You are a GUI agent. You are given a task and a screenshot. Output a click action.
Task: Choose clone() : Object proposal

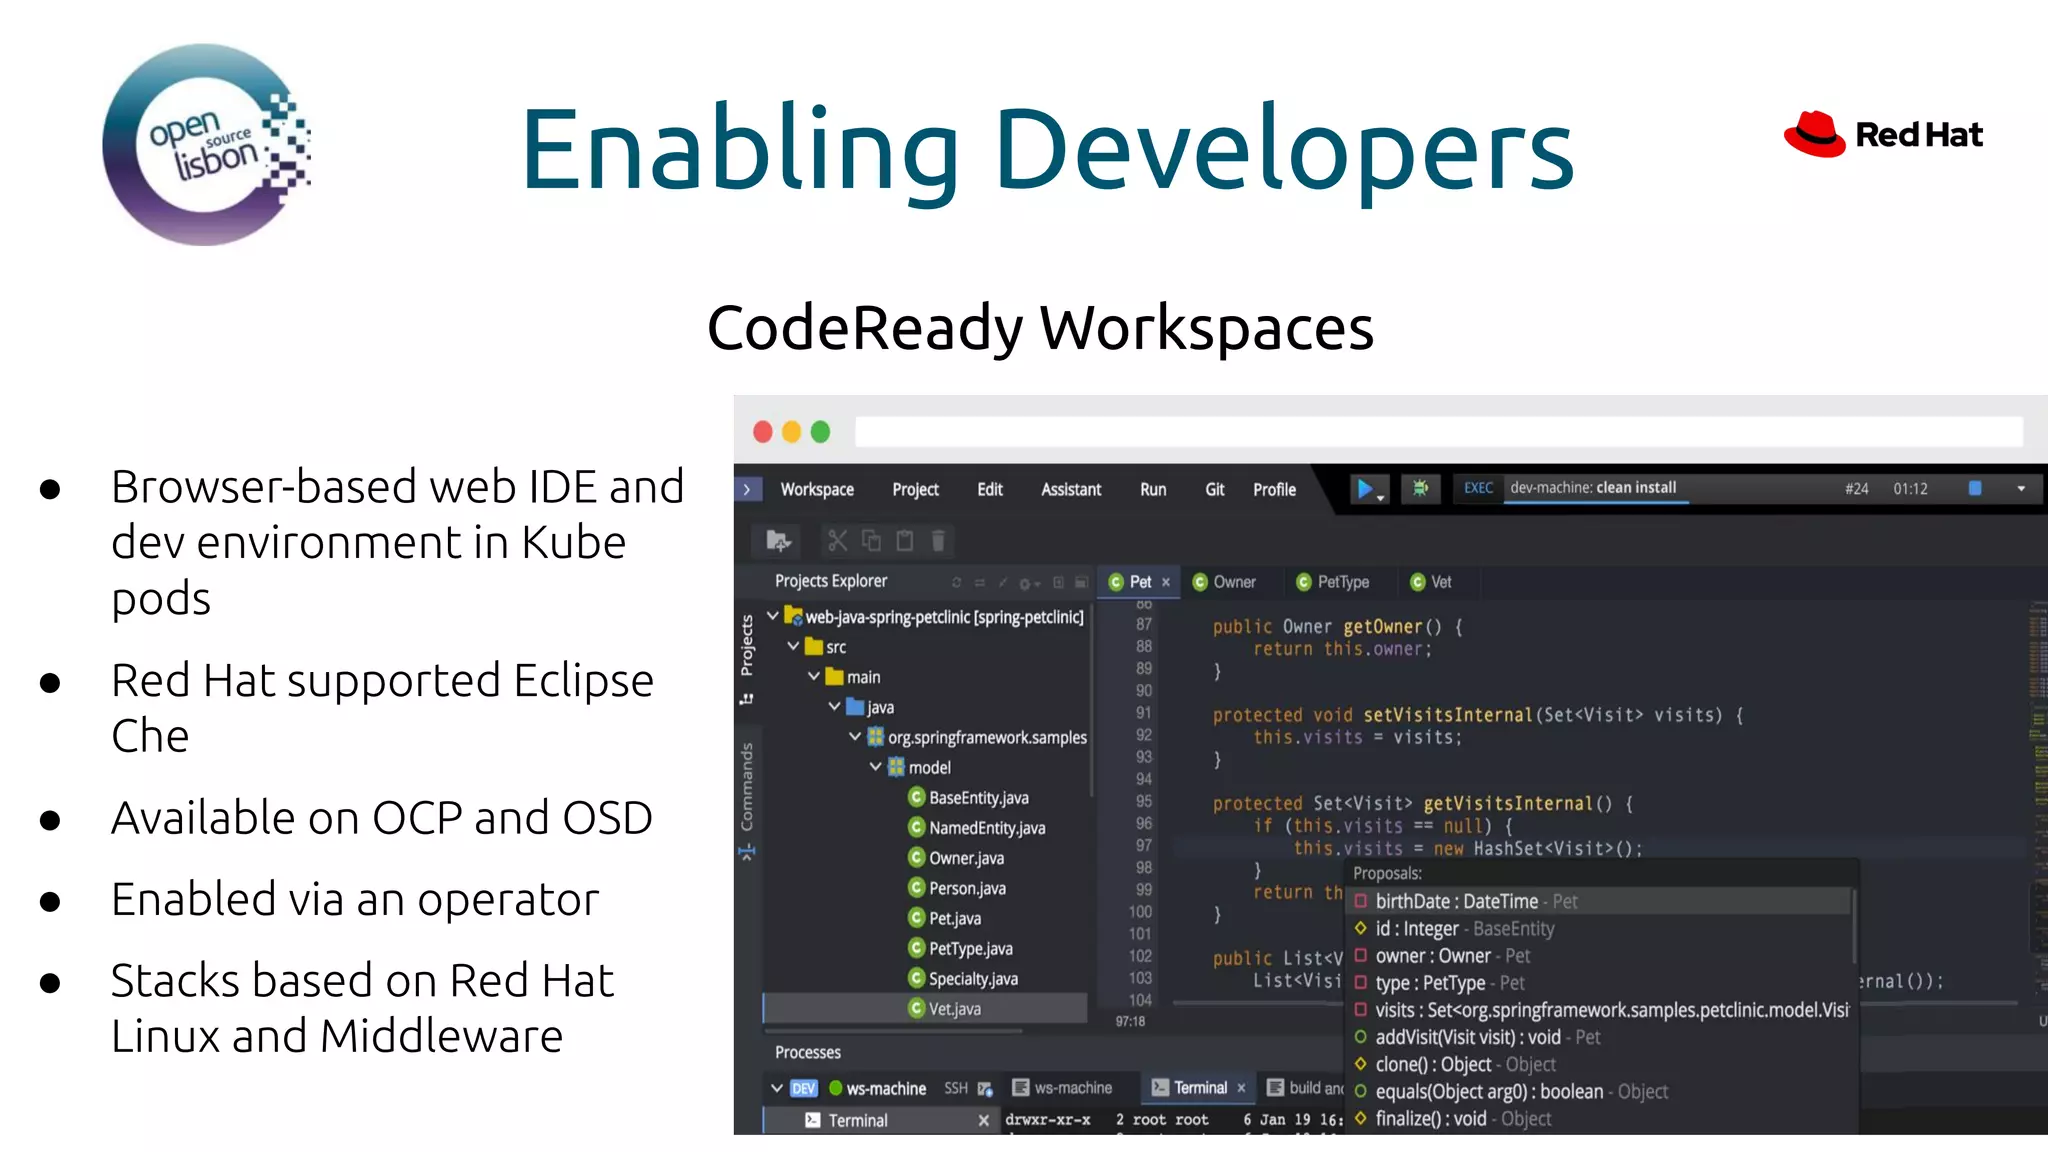pyautogui.click(x=1600, y=1064)
